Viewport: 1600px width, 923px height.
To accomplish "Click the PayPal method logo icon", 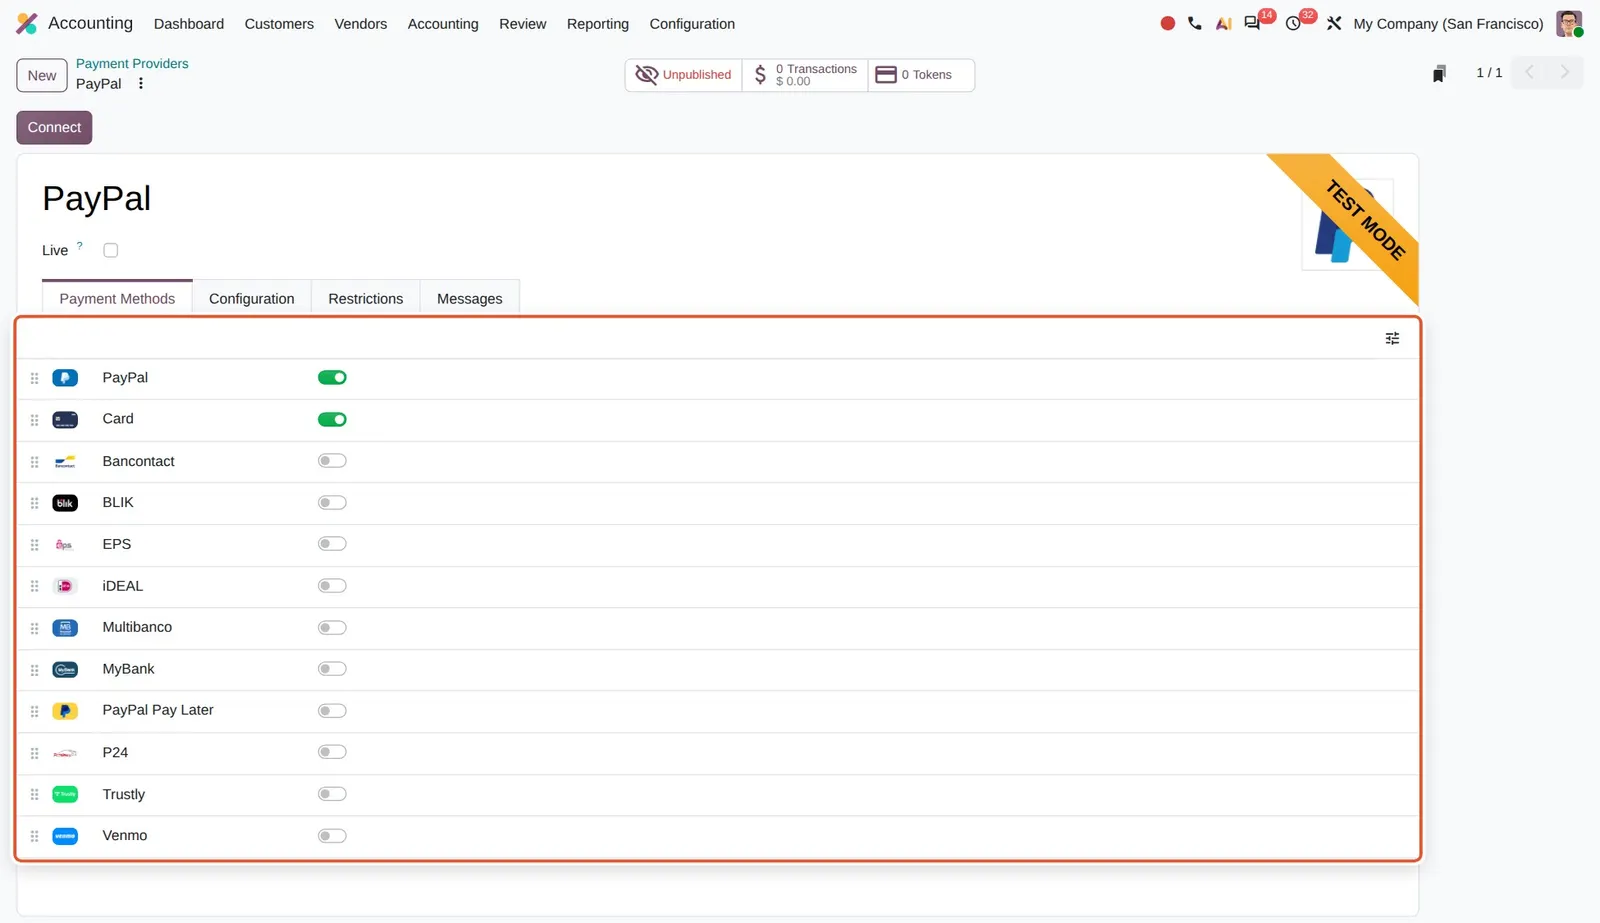I will [x=65, y=378].
